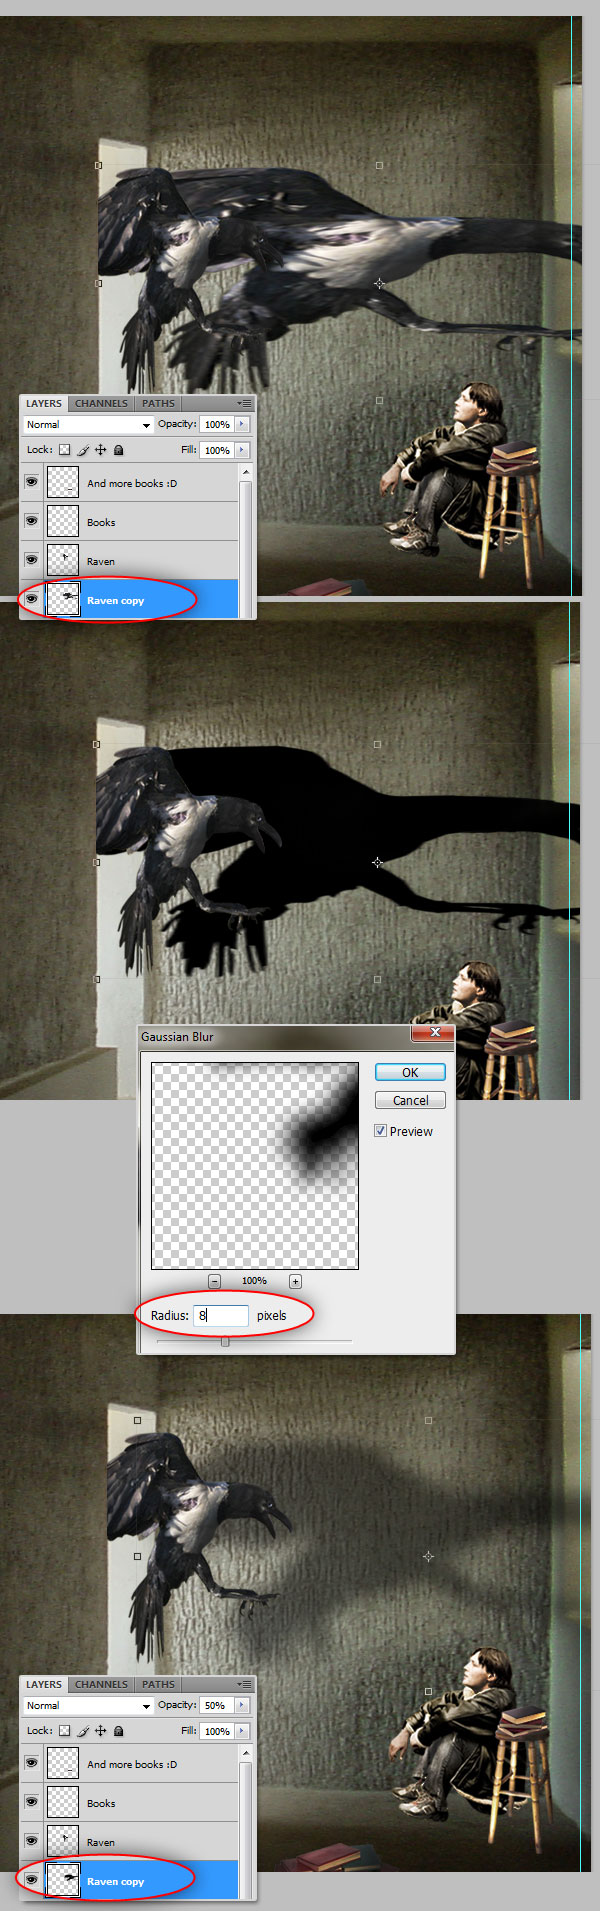
Task: Click Raven copy layer thumbnail in 50% opacity panel
Action: coord(63,1881)
